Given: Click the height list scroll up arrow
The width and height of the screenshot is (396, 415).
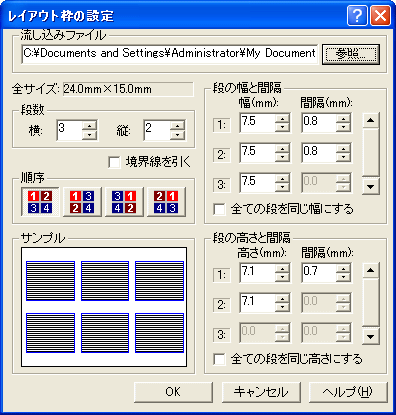Looking at the screenshot, I should 371,271.
